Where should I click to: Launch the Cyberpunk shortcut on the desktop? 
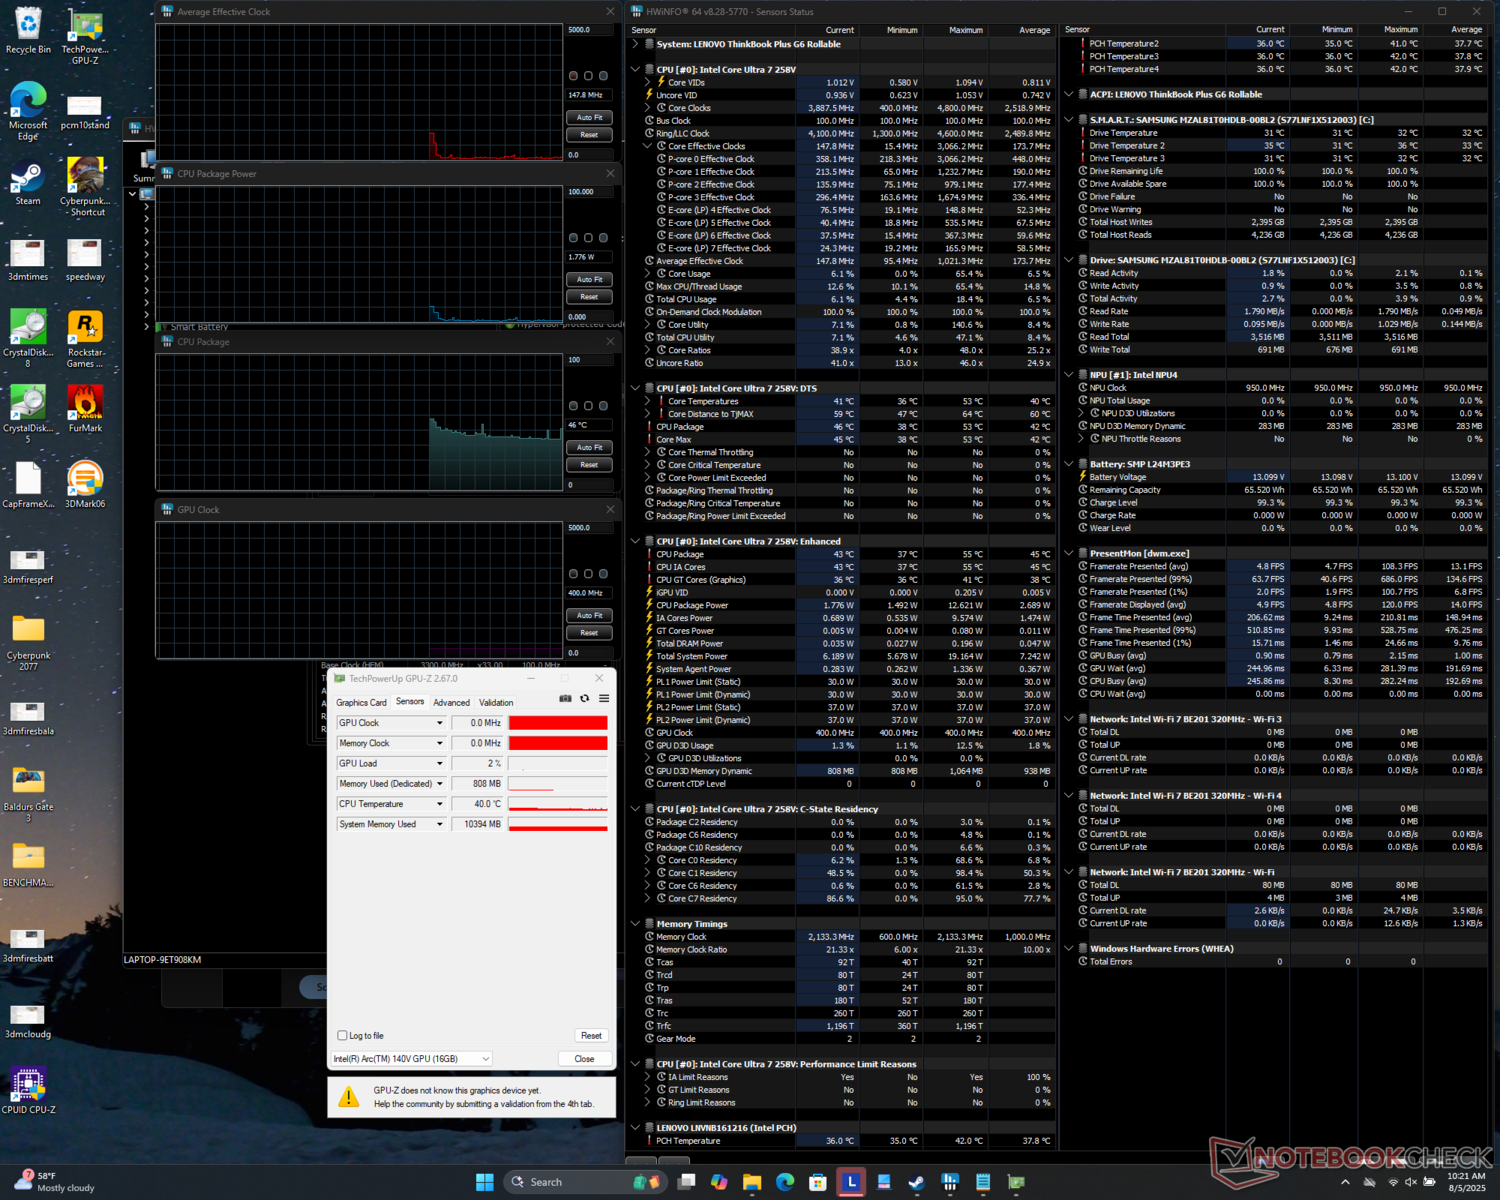click(85, 188)
